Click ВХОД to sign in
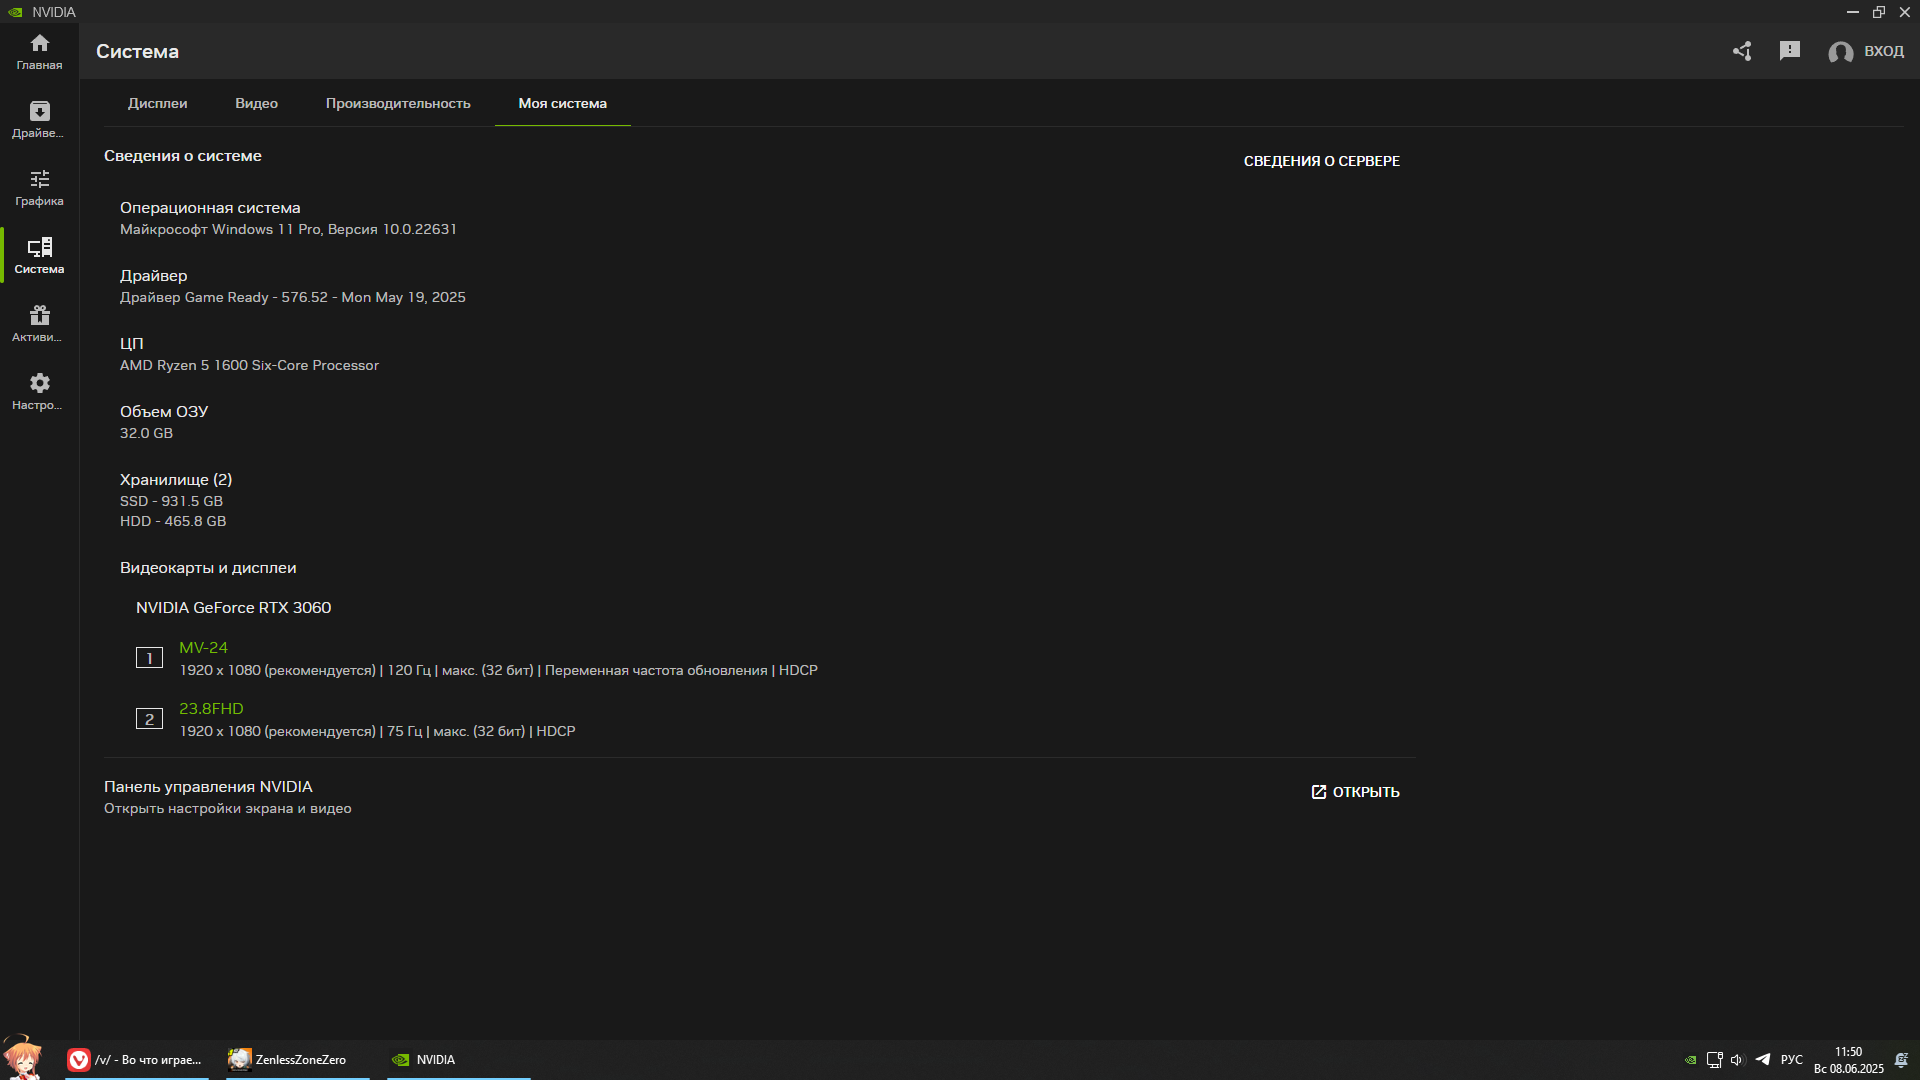 1884,51
